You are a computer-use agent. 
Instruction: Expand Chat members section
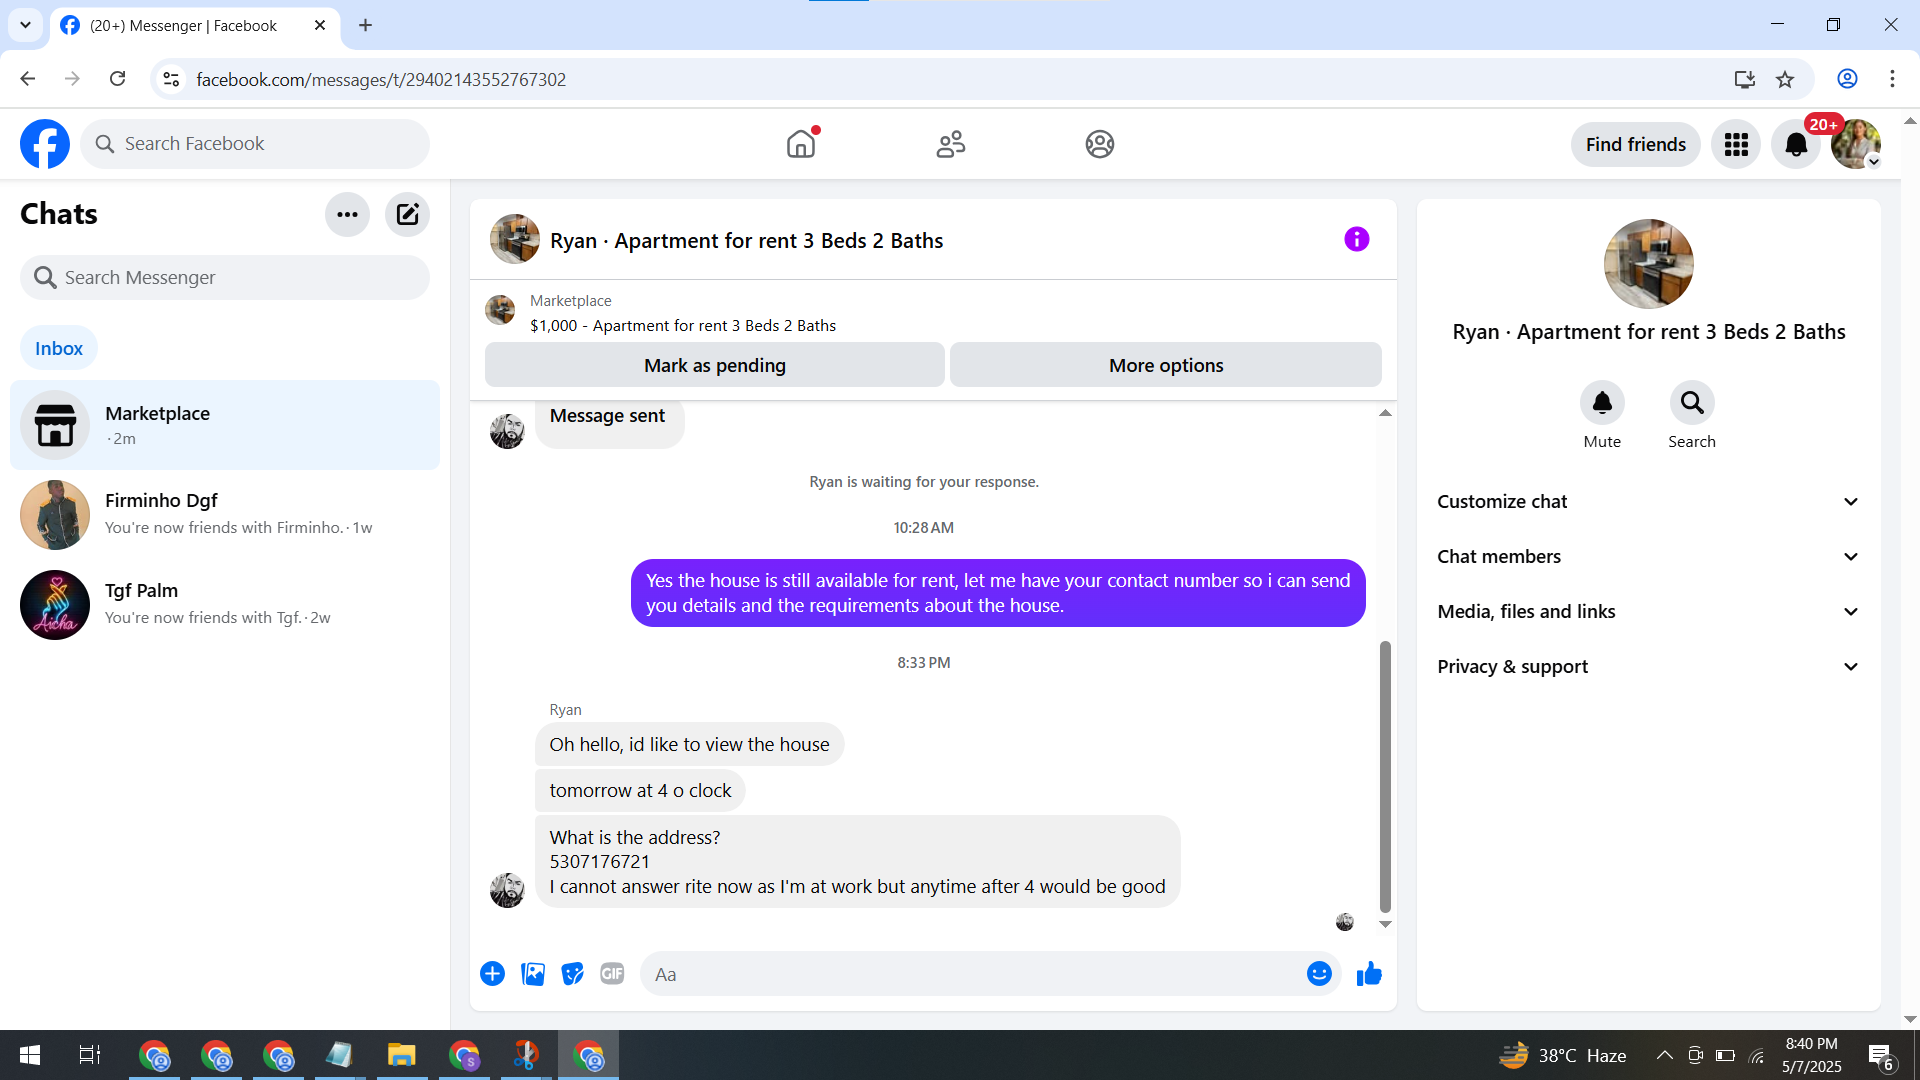pos(1648,557)
